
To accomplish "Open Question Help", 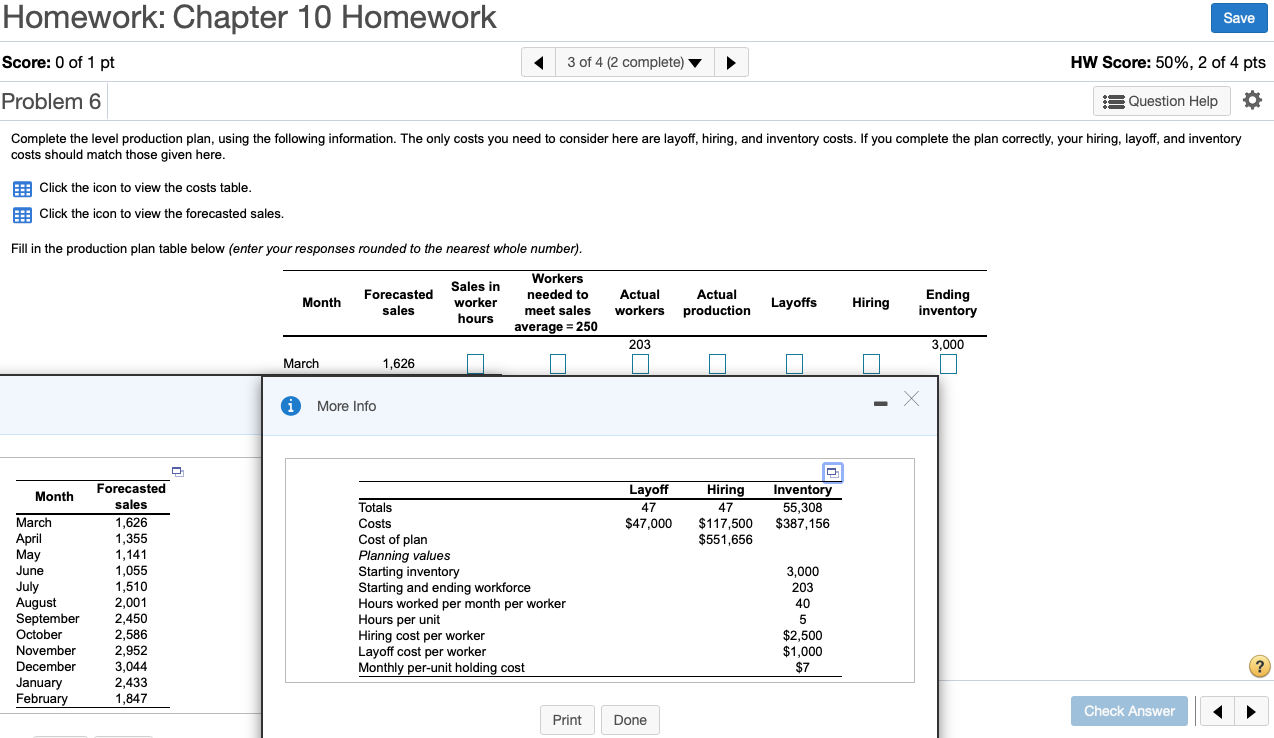I will click(1161, 101).
